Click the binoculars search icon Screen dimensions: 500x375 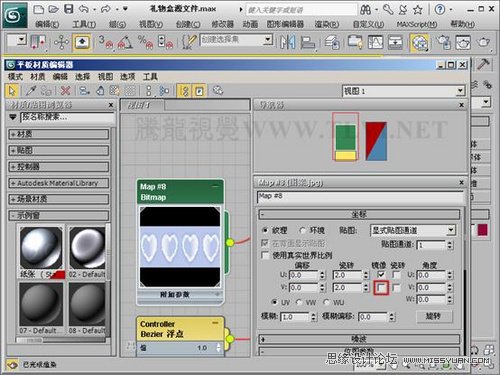click(x=365, y=10)
